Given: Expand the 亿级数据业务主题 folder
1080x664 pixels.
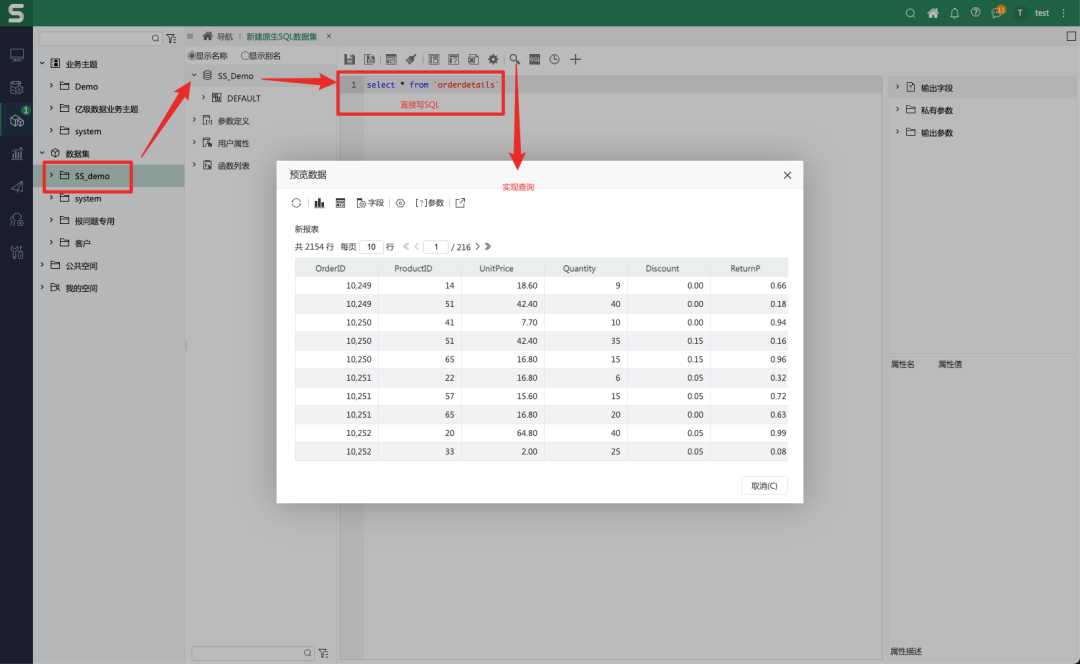Looking at the screenshot, I should point(51,108).
